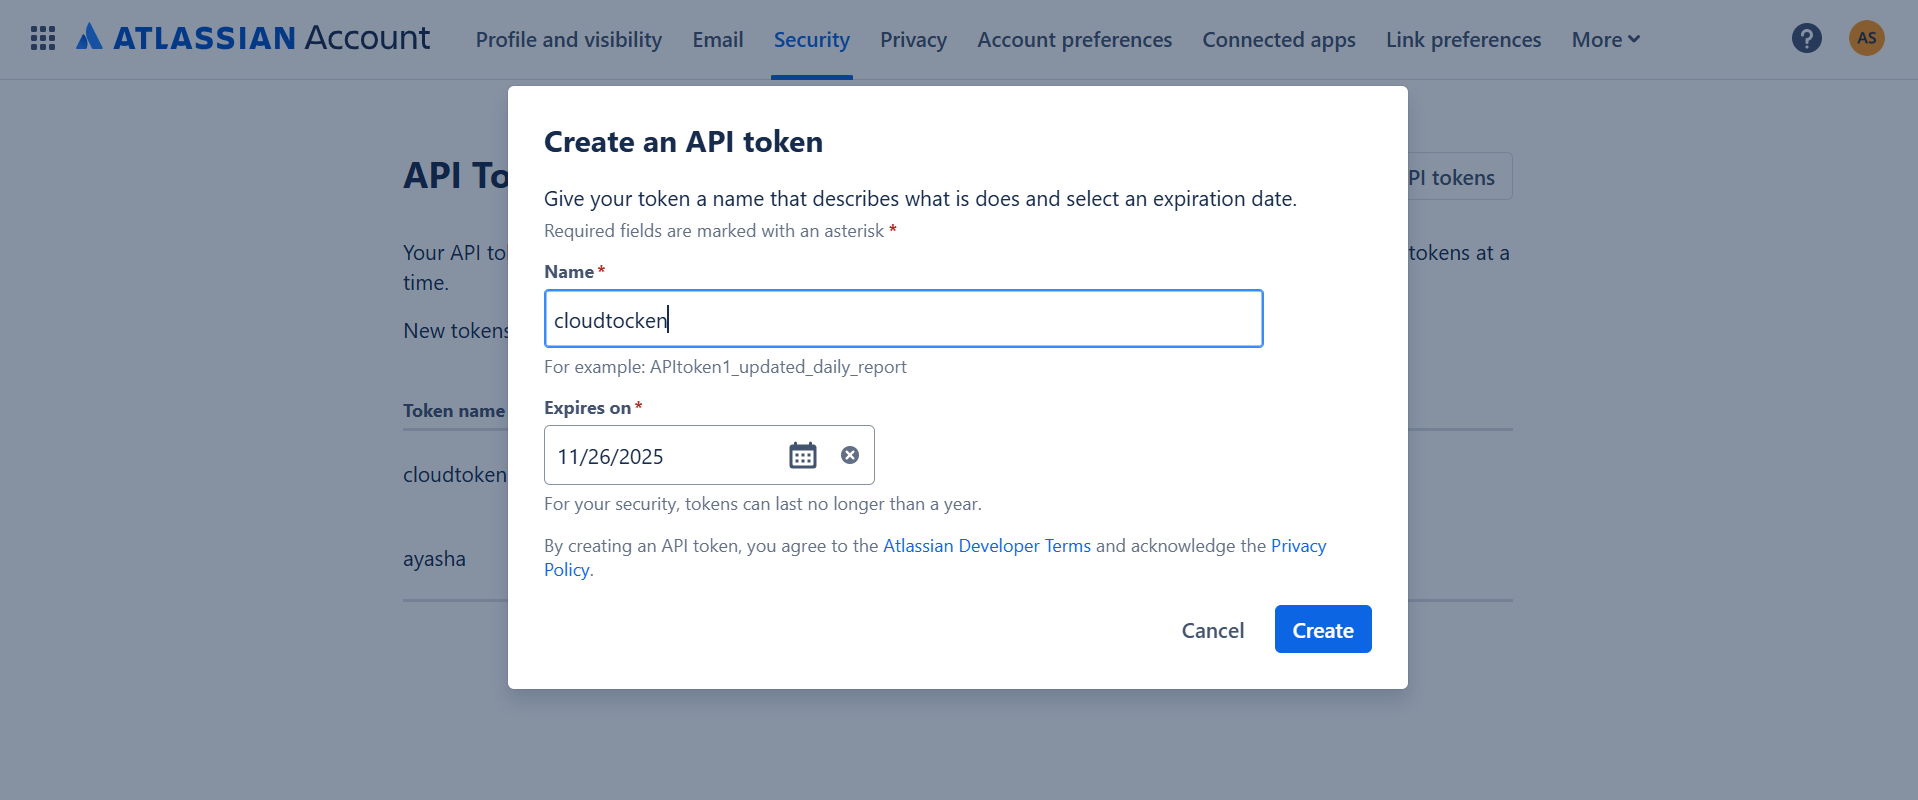Open the AS profile avatar
The height and width of the screenshot is (800, 1918).
coord(1866,39)
